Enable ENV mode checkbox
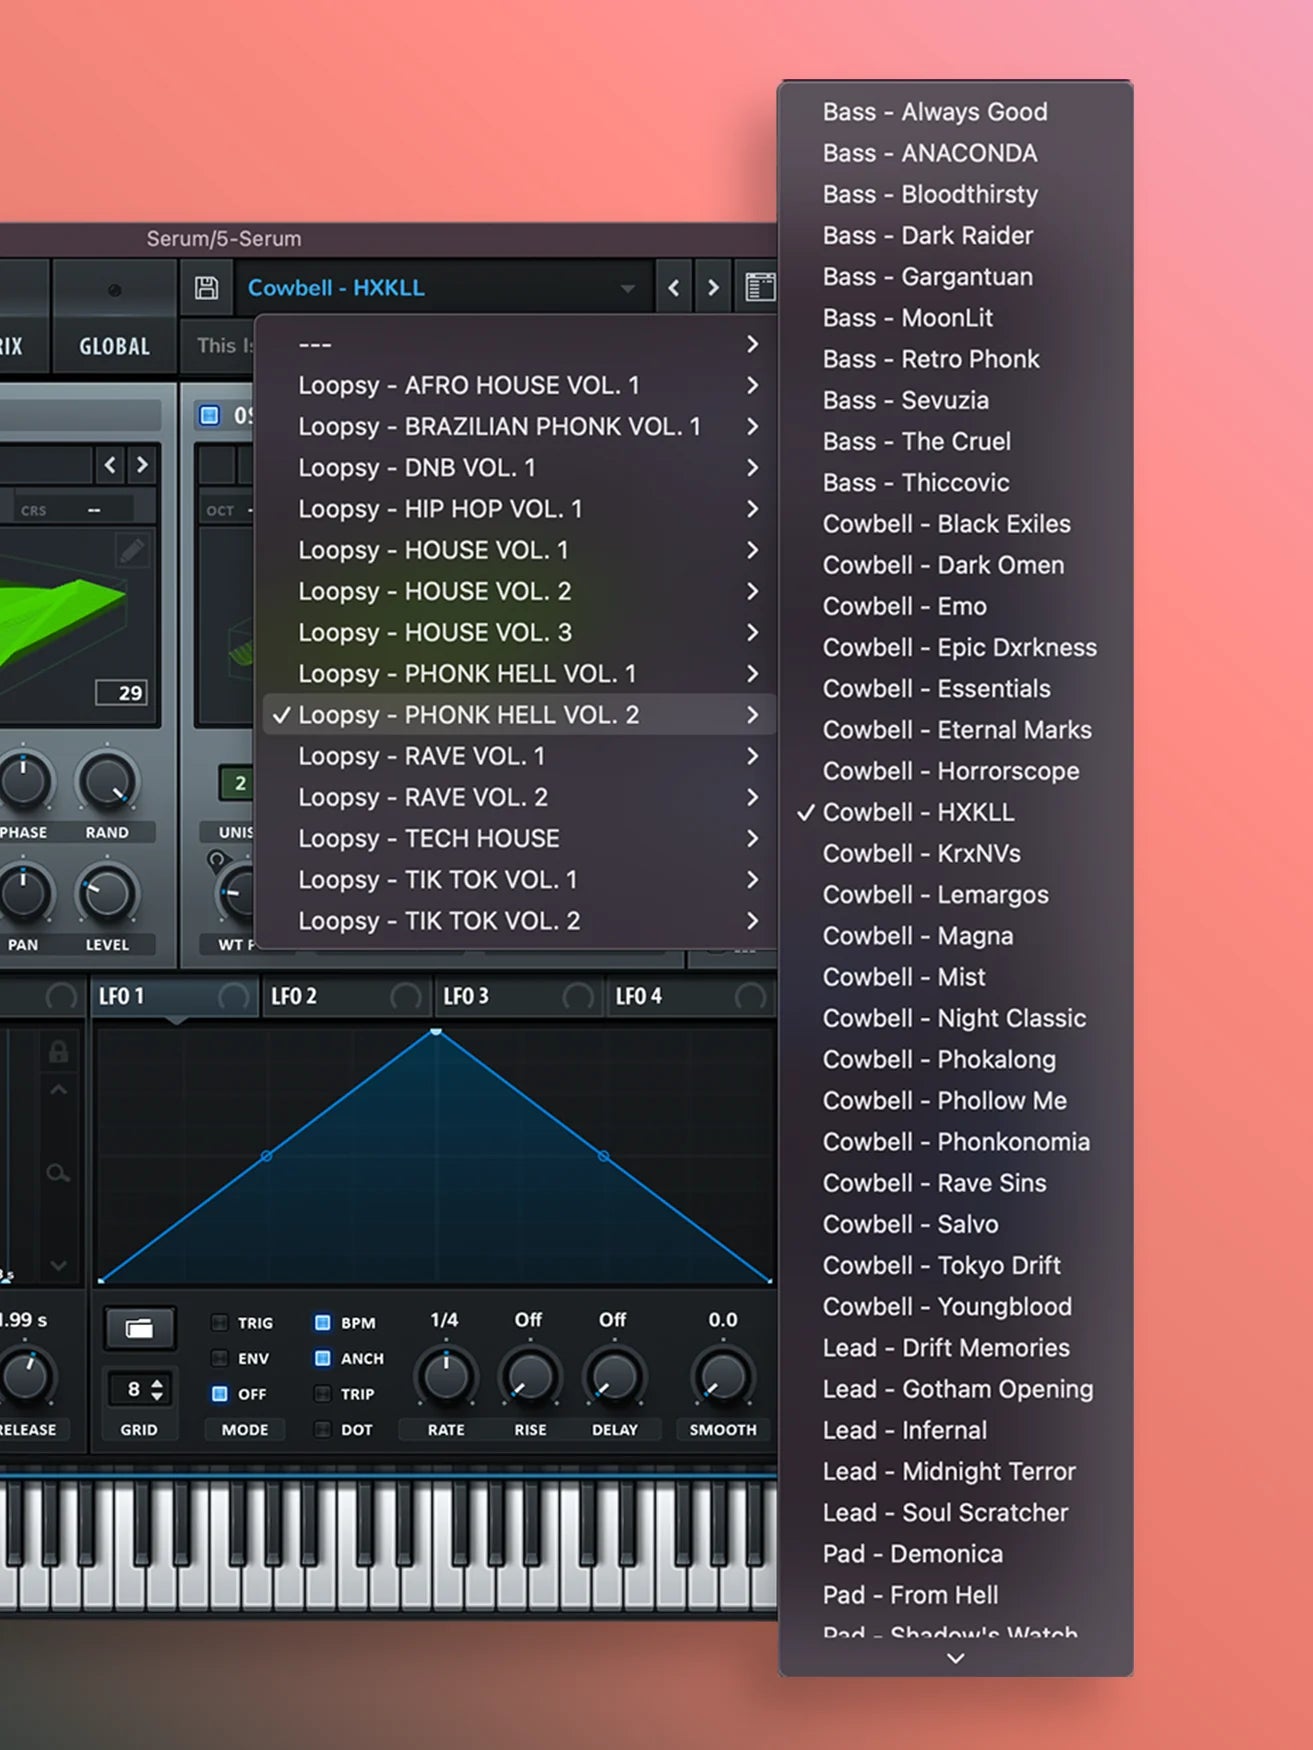This screenshot has height=1750, width=1313. pos(219,1358)
